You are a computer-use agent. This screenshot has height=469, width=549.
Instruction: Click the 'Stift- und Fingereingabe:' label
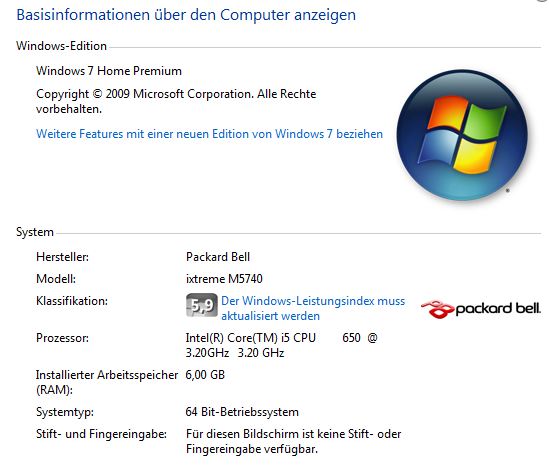click(x=101, y=434)
